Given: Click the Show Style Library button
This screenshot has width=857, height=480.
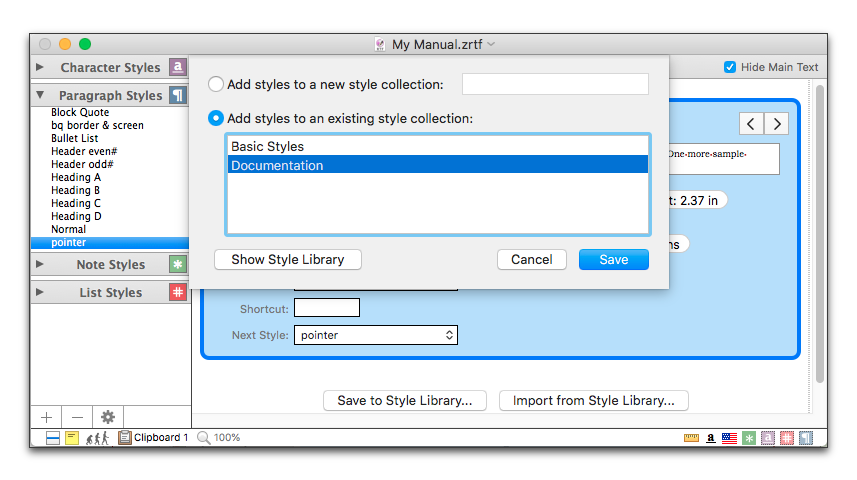Looking at the screenshot, I should point(288,260).
